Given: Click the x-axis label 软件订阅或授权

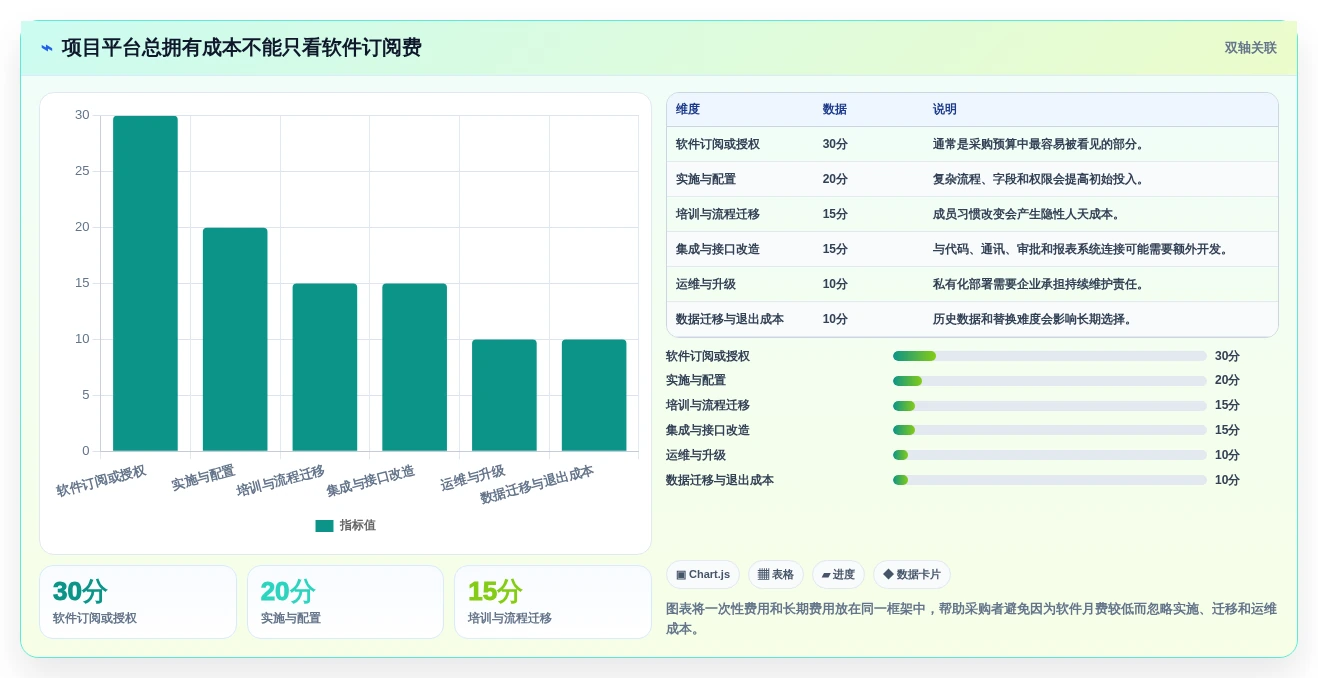Looking at the screenshot, I should 101,481.
